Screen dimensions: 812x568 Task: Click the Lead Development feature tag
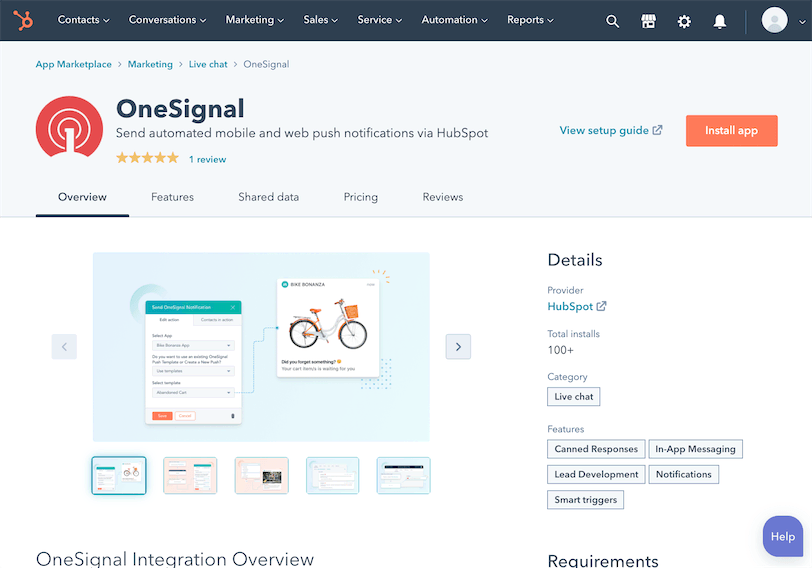[x=596, y=474]
